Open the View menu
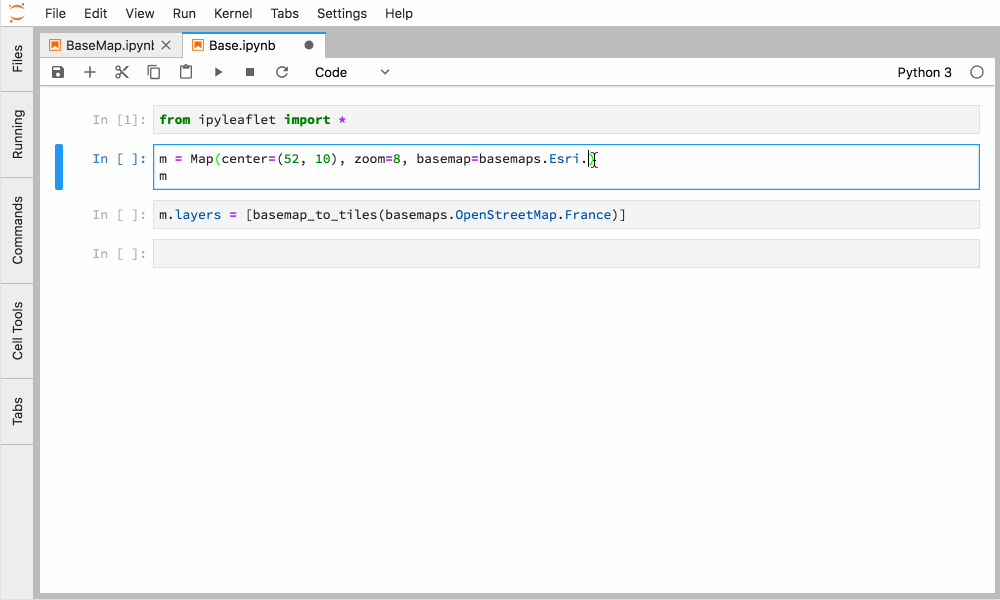 coord(140,13)
